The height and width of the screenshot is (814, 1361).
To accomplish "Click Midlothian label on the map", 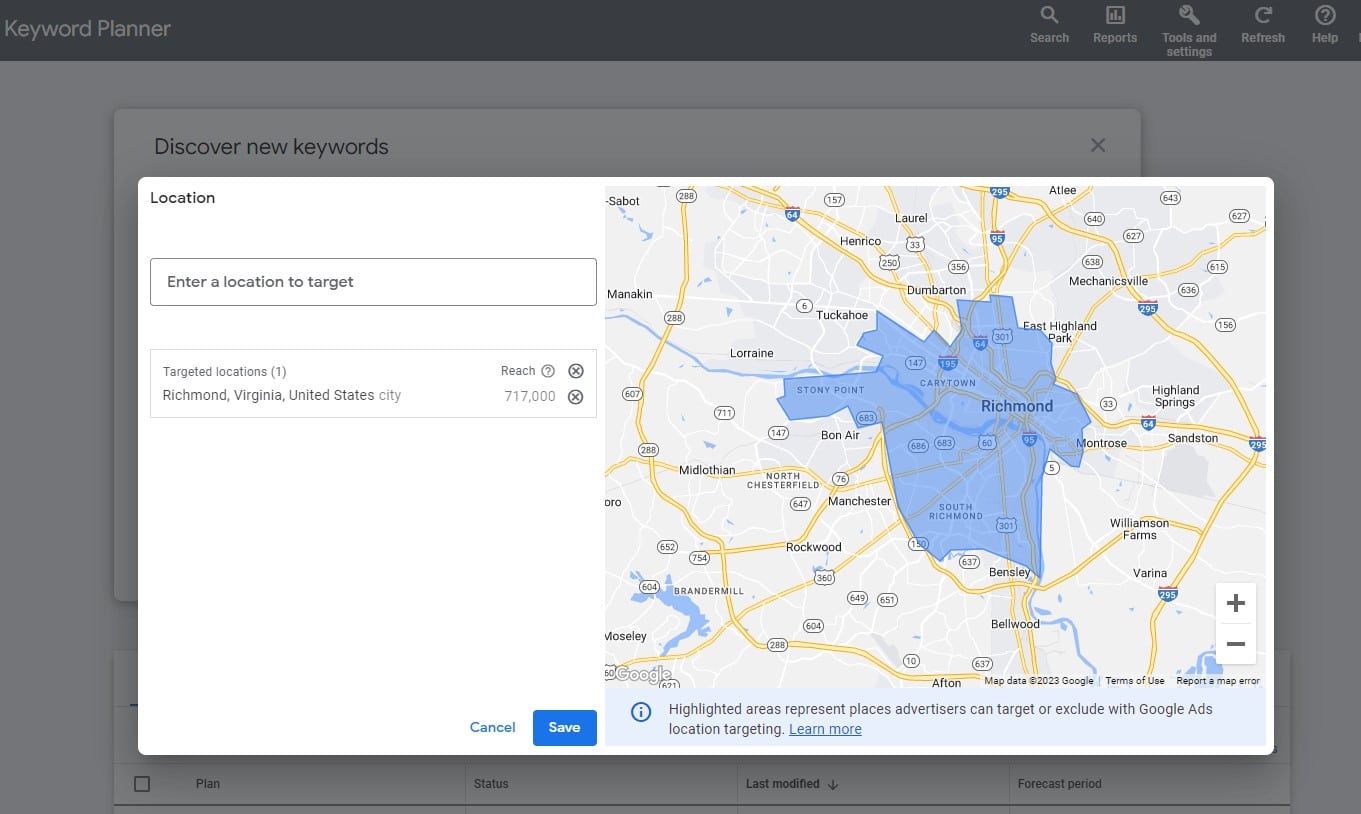I will tap(707, 470).
